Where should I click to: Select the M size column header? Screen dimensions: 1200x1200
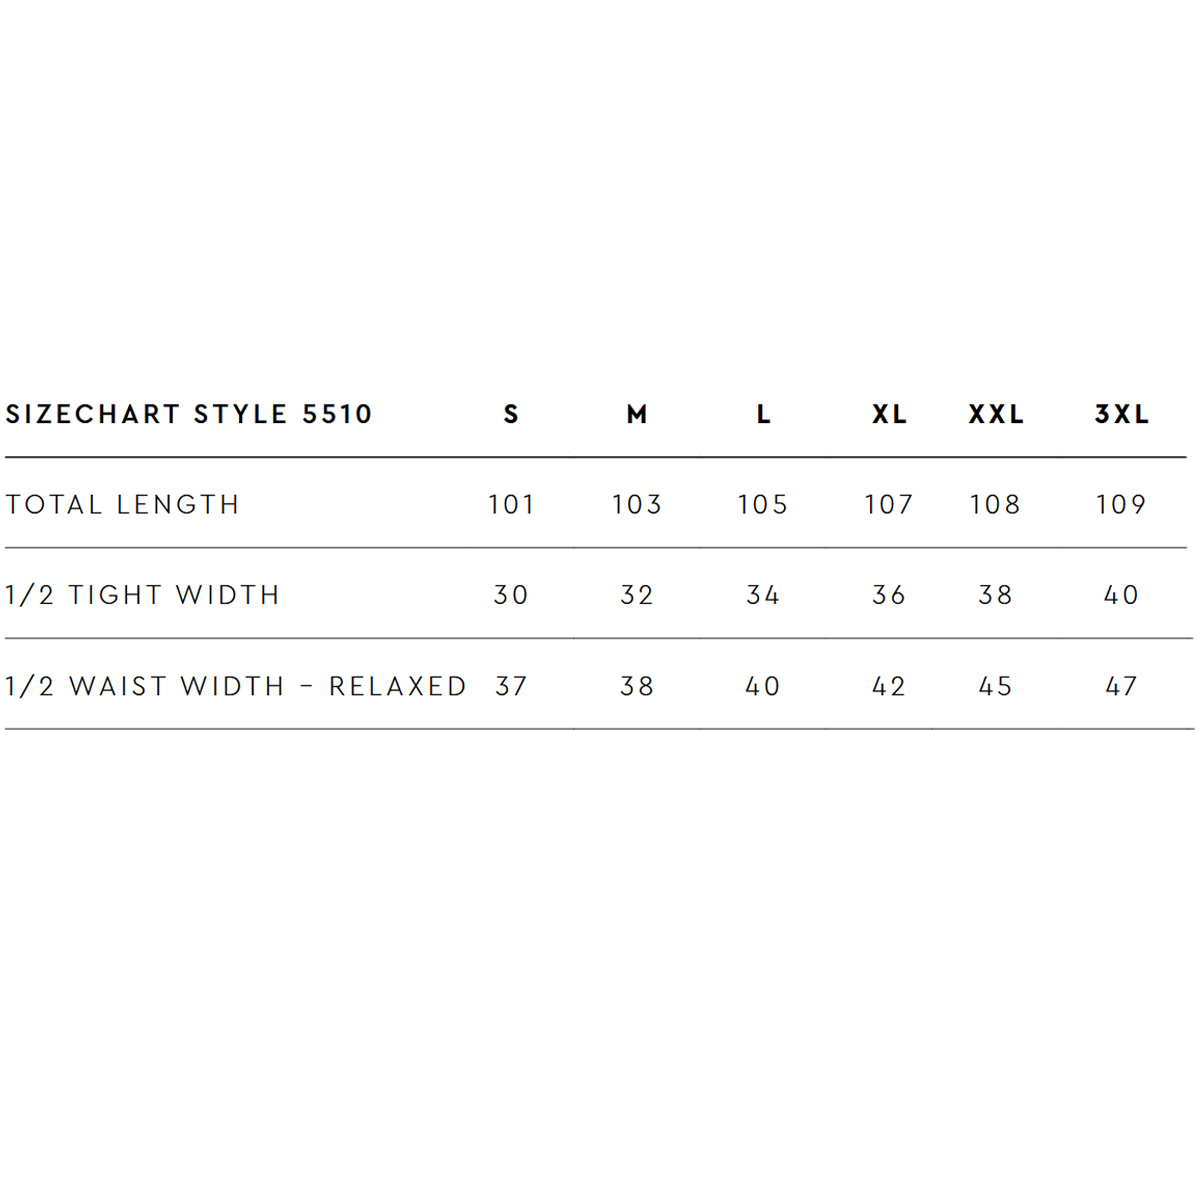(x=637, y=414)
